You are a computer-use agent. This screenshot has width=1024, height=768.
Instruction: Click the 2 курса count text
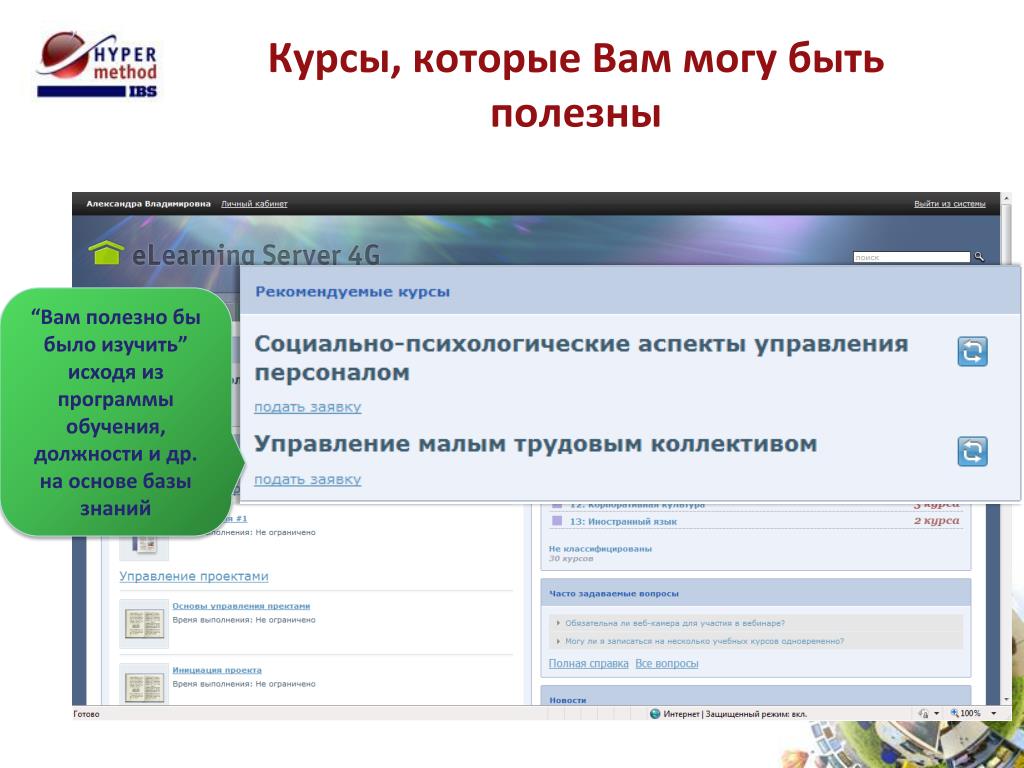pos(936,520)
